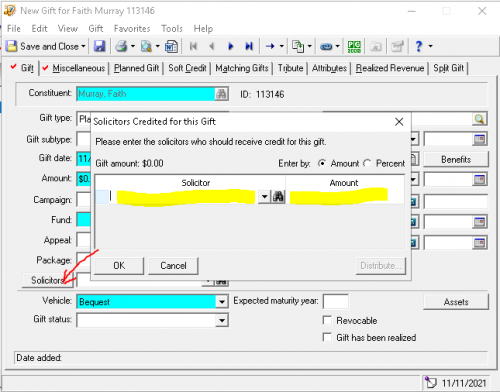500x392 pixels.
Task: Click the Word document icon in toolbar
Action: 171,46
